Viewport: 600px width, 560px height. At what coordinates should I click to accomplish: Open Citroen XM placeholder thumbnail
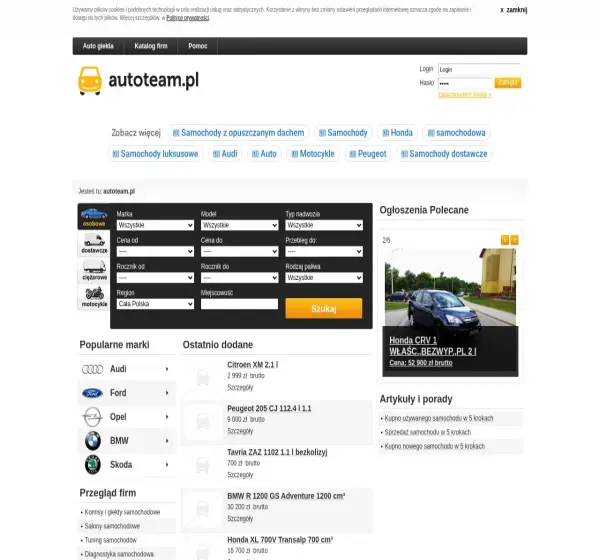click(202, 377)
